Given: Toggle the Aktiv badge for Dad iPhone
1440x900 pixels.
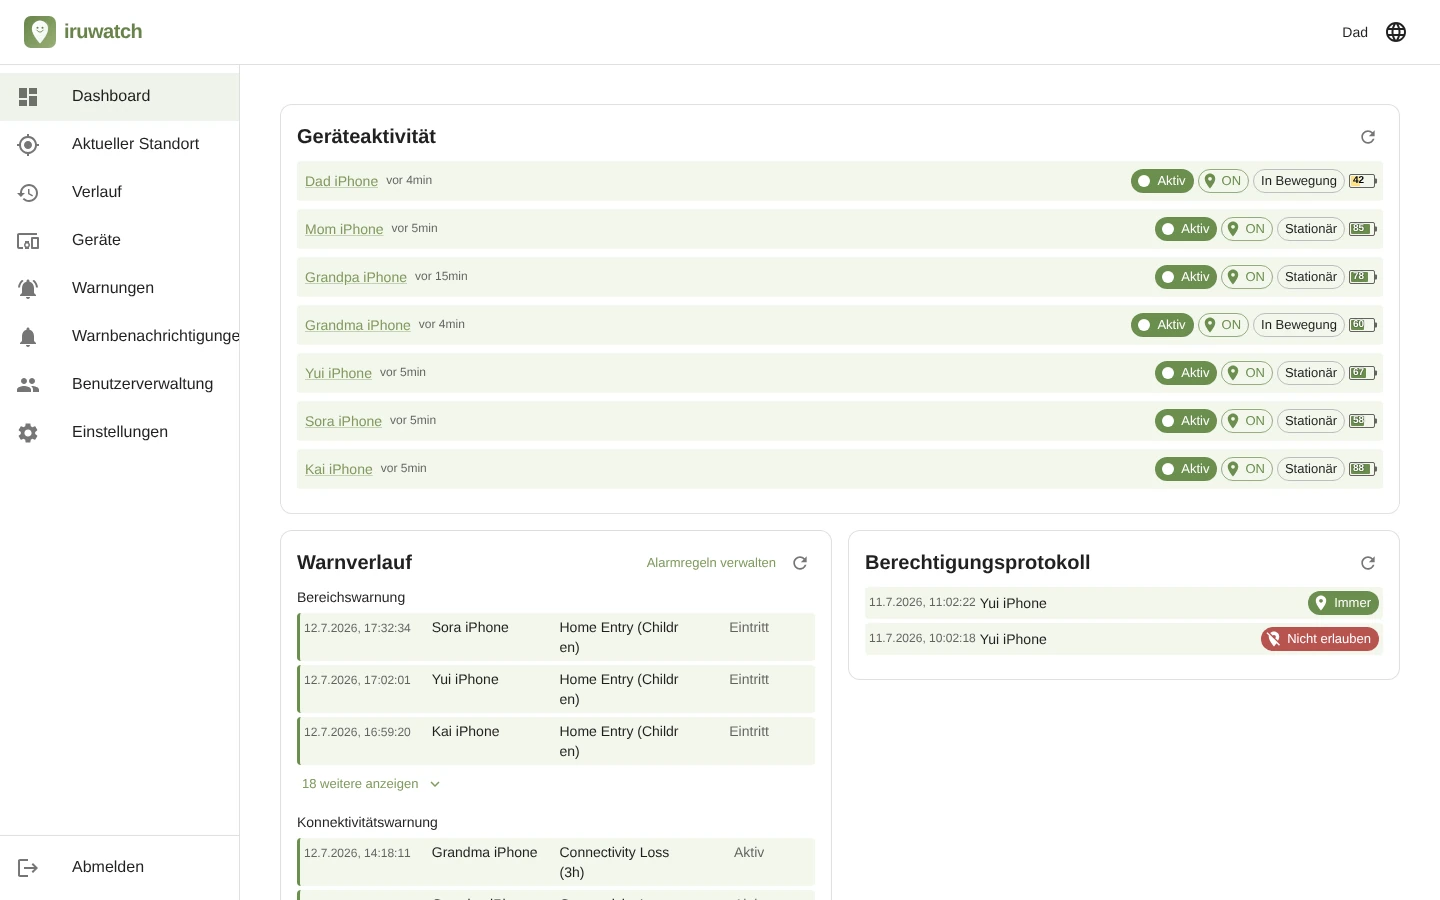Looking at the screenshot, I should pos(1162,181).
